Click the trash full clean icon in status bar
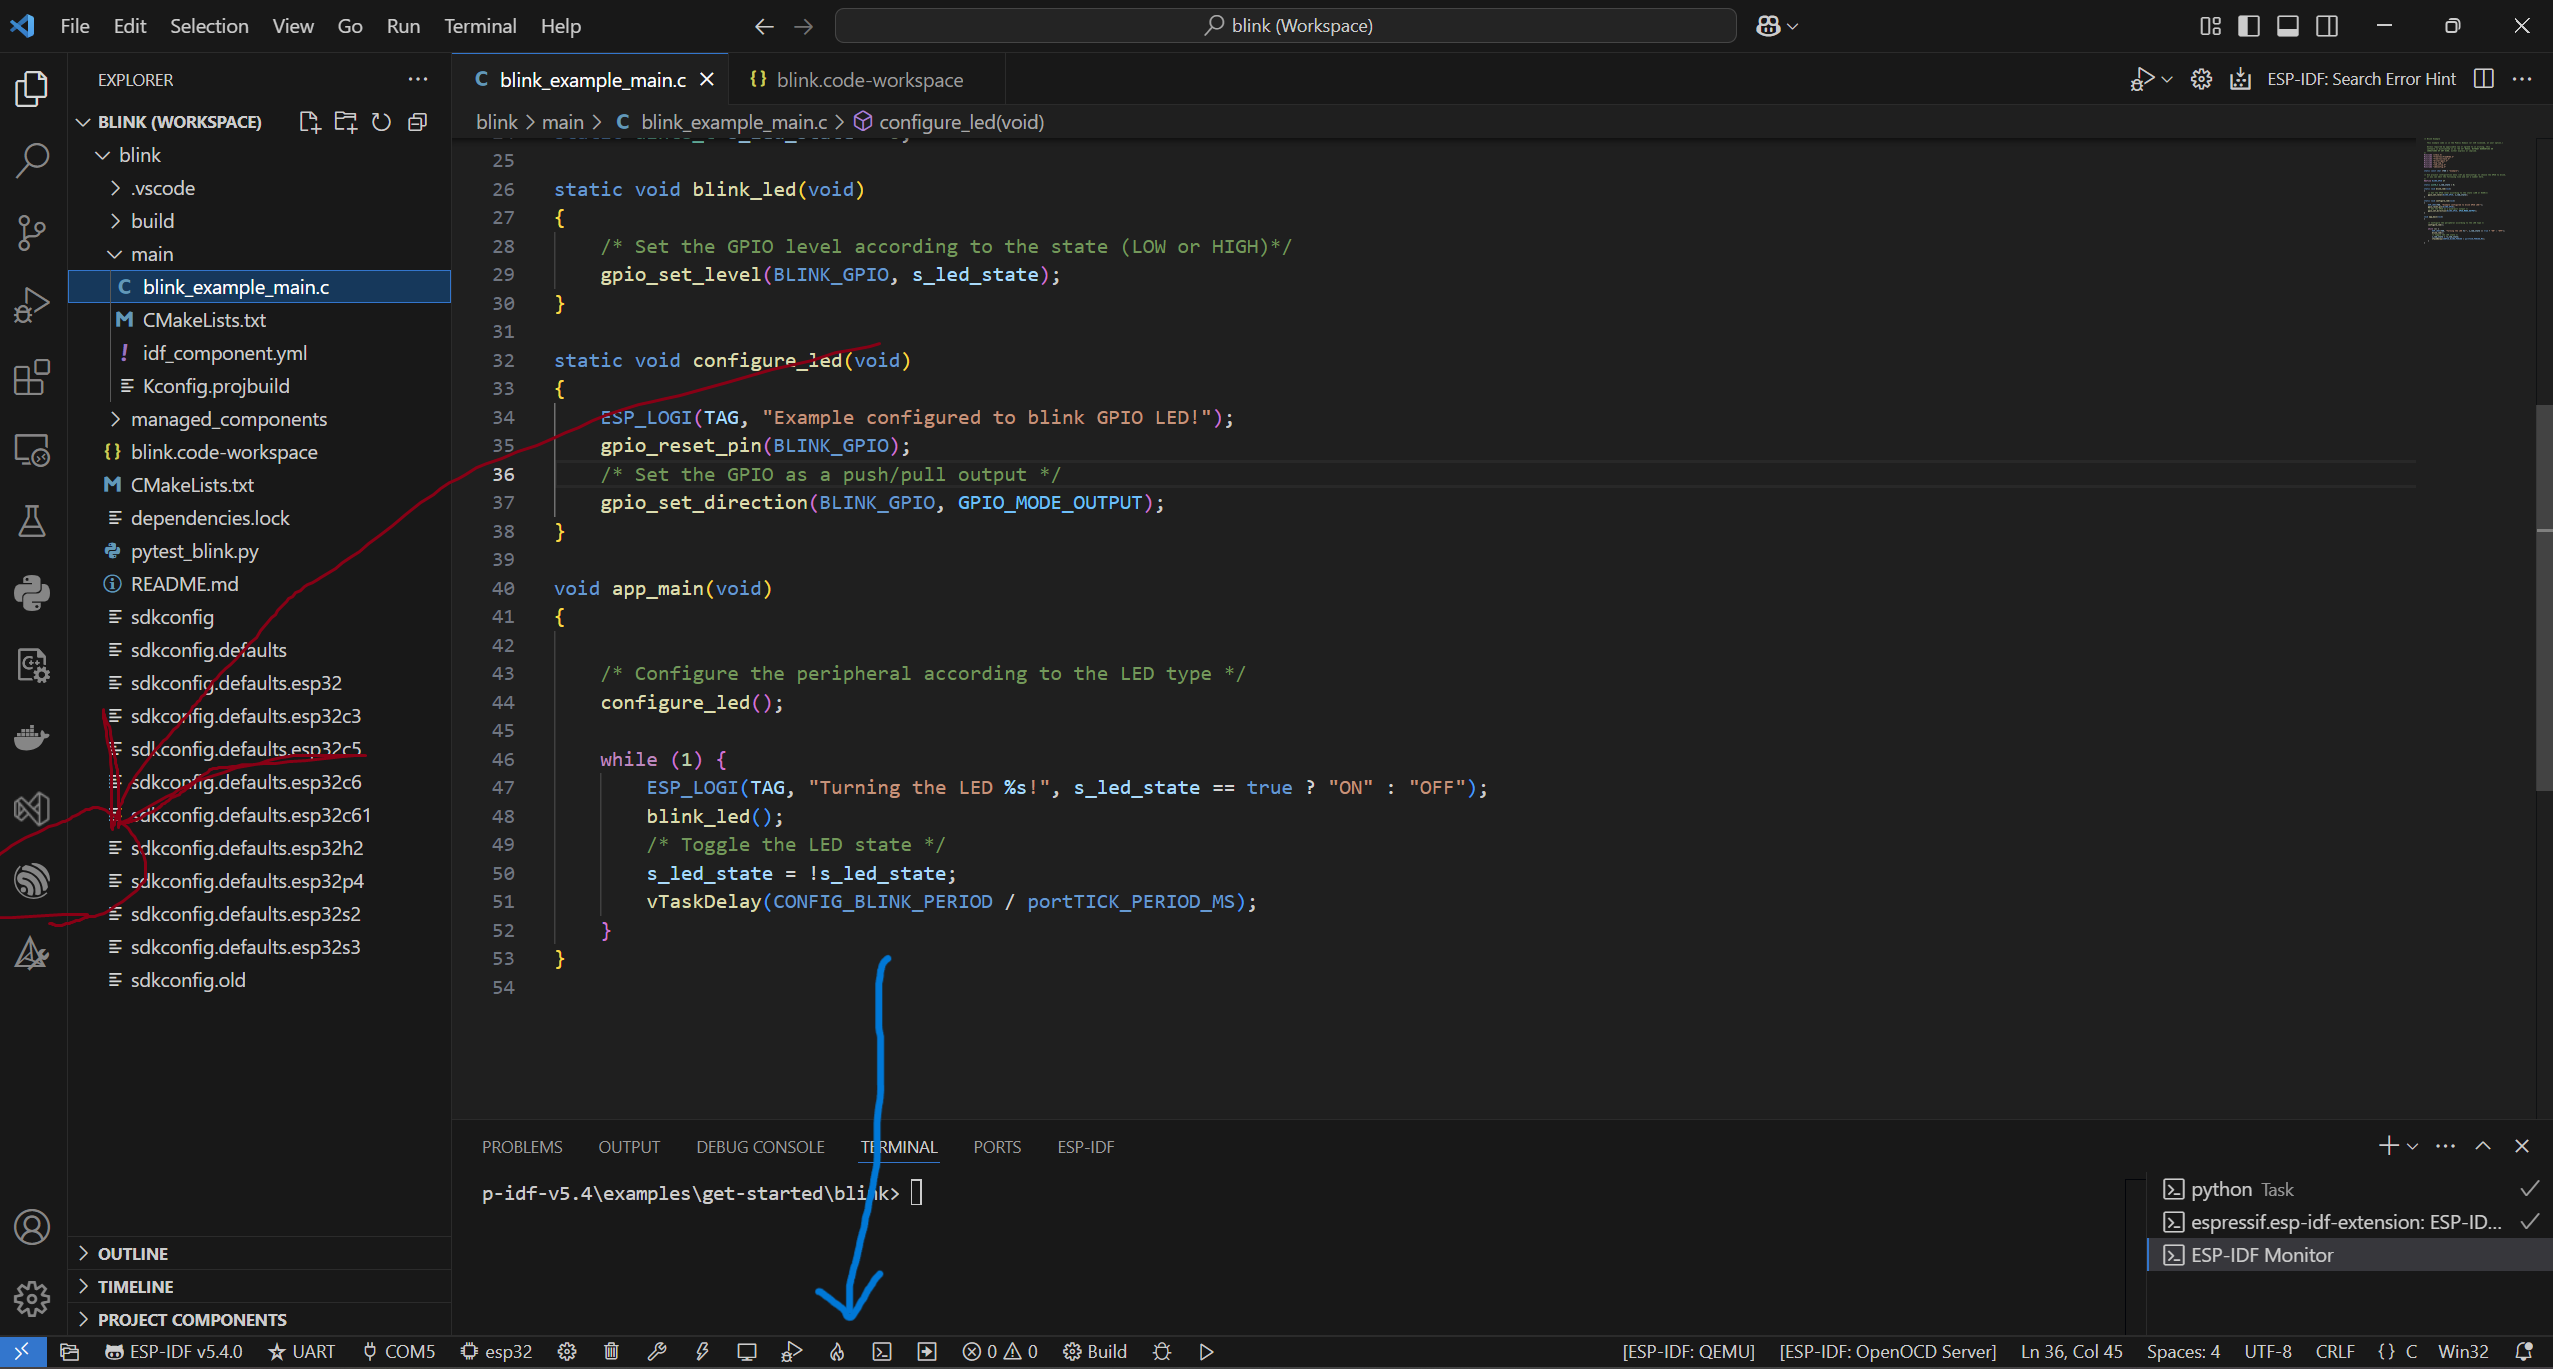This screenshot has width=2553, height=1369. (x=612, y=1352)
